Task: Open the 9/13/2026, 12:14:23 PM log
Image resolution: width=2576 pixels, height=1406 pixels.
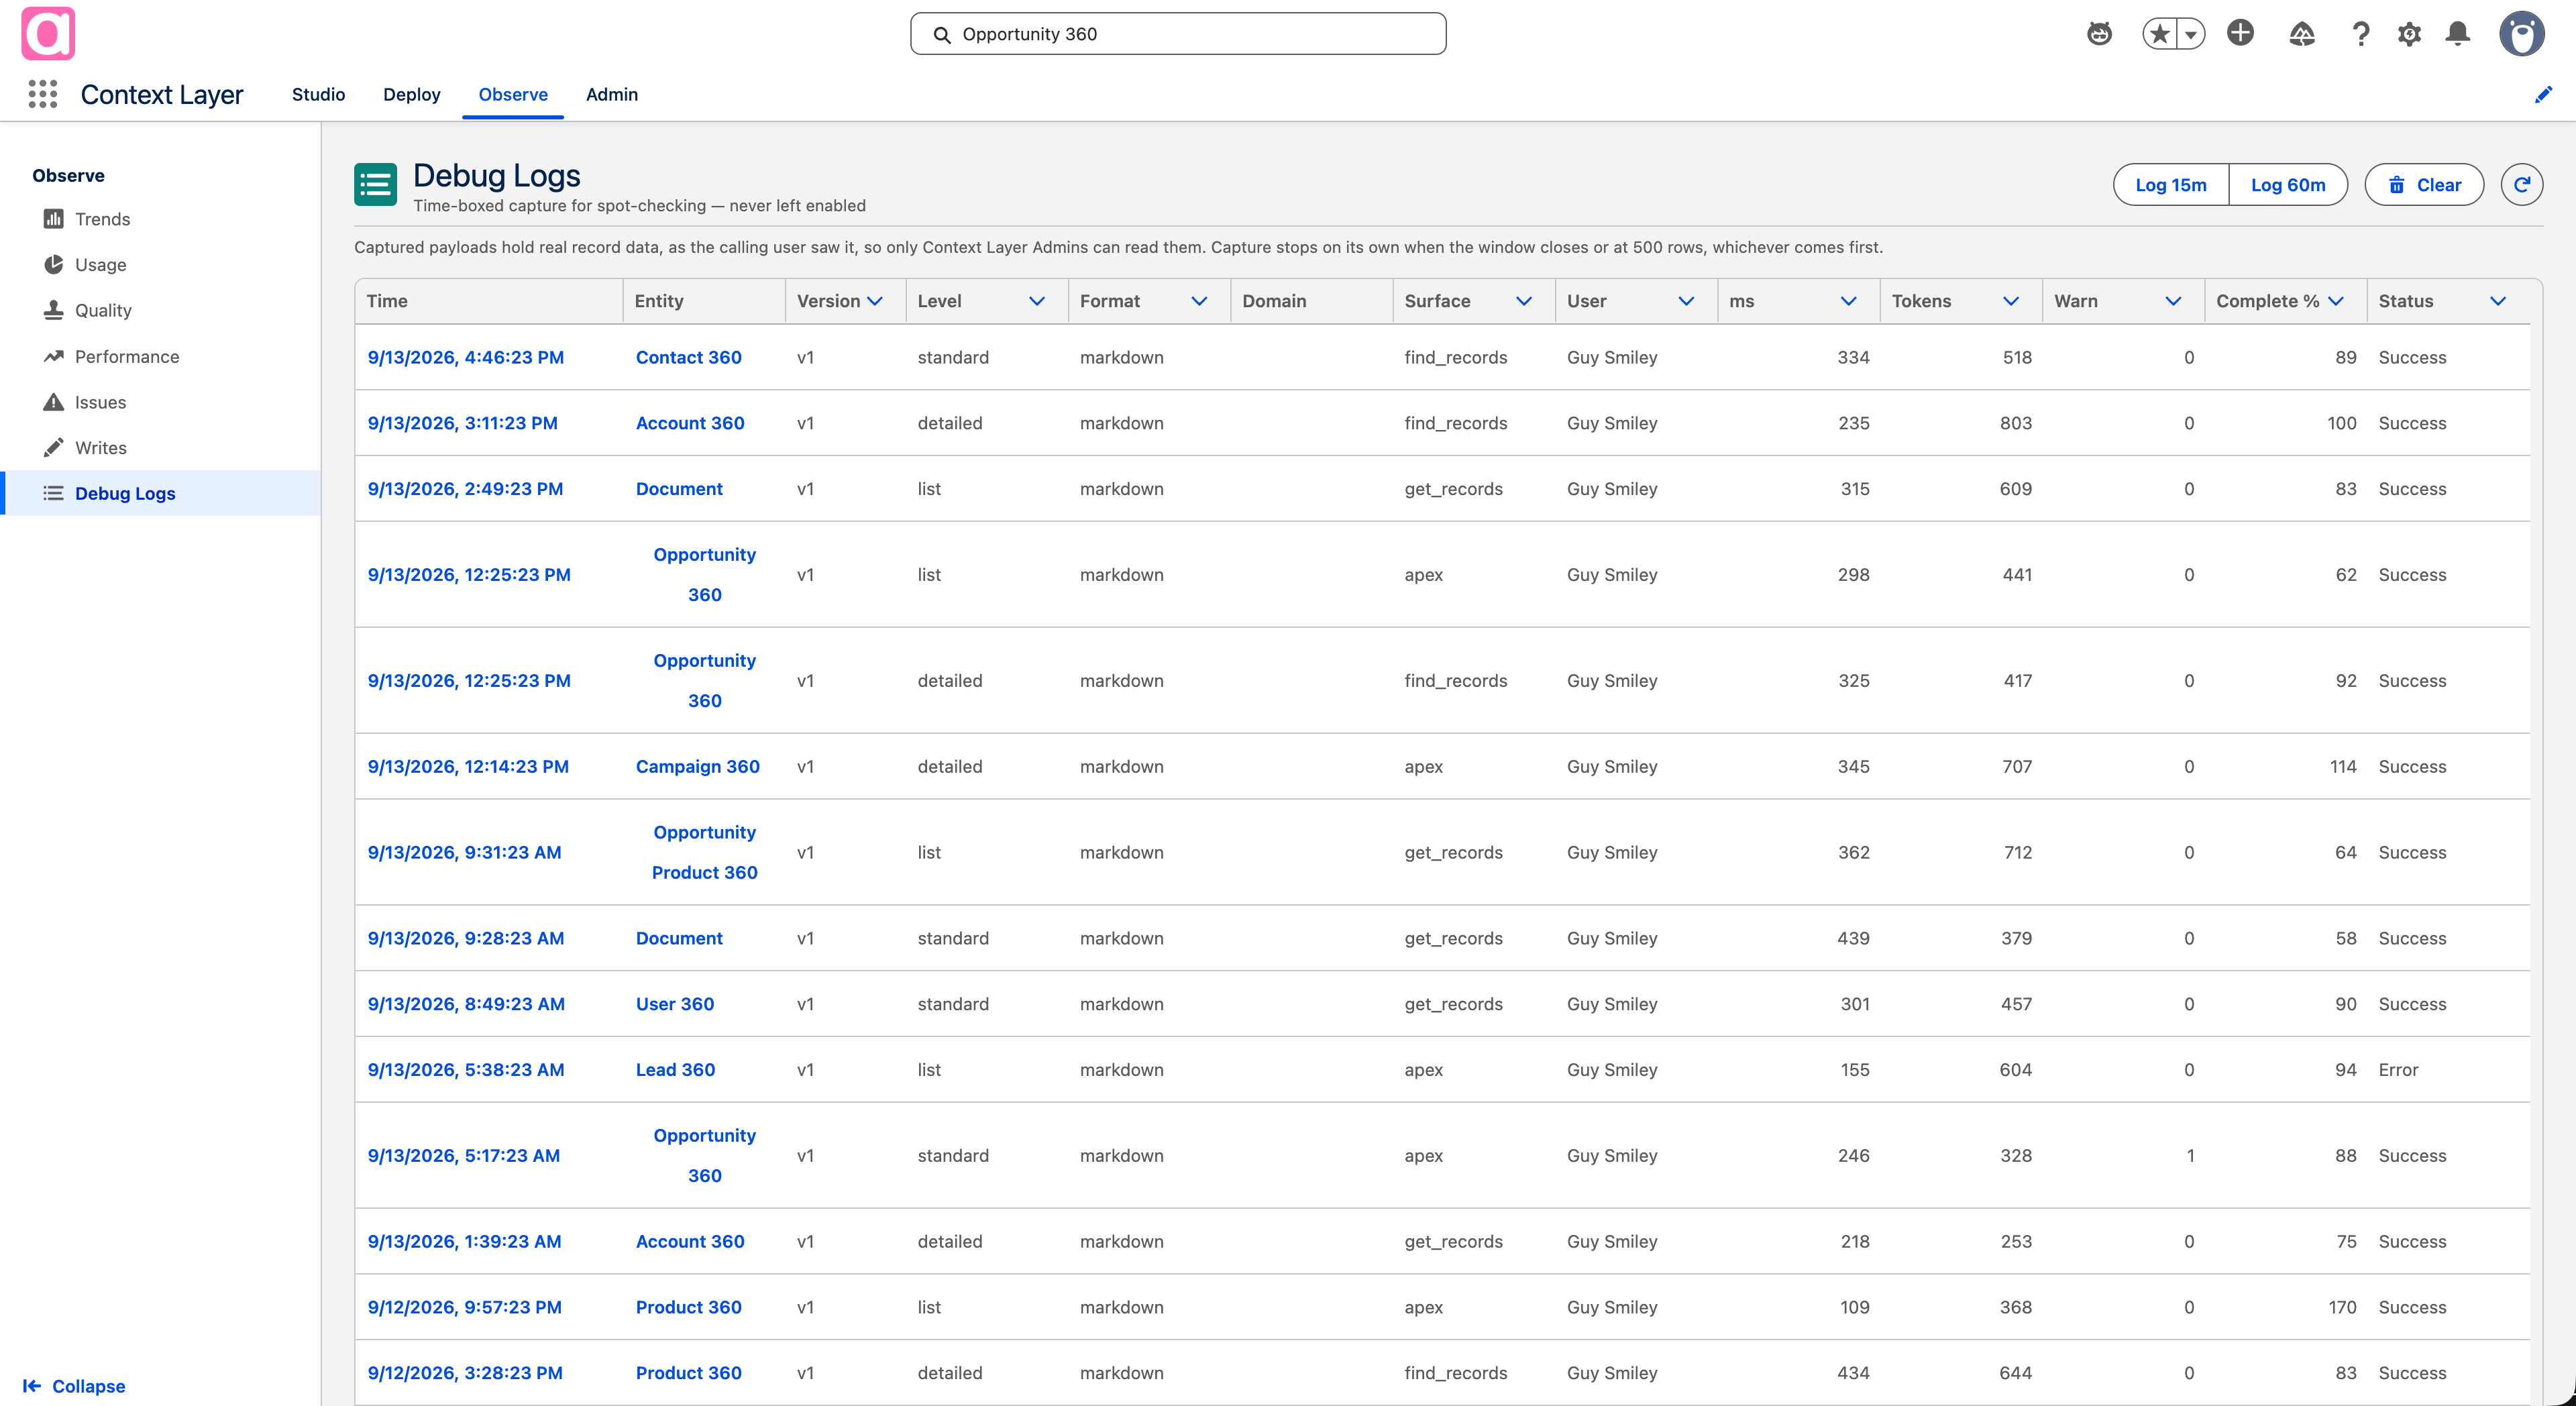Action: (468, 766)
